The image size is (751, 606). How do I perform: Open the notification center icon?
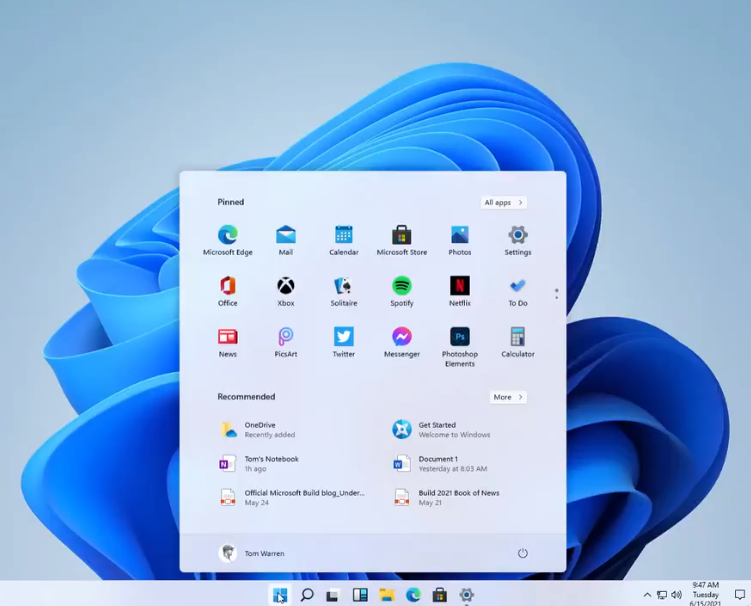point(740,595)
